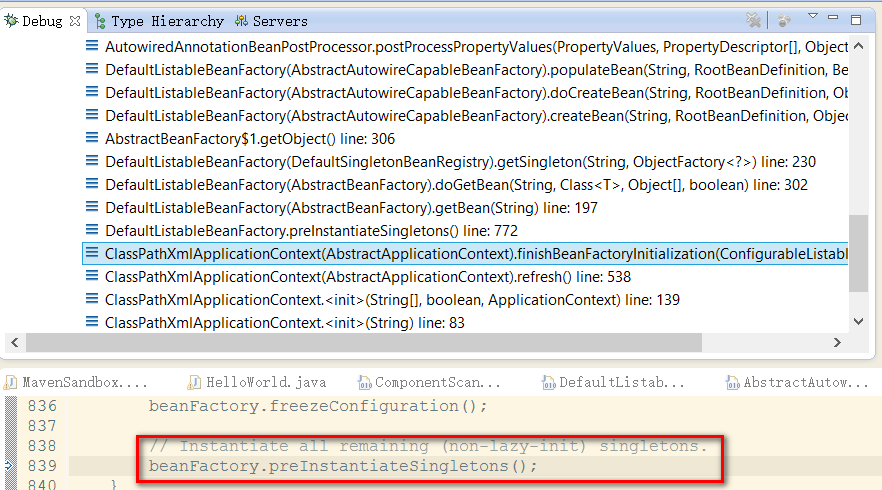Click the horizontal scrollbar thumb in Debug view
The image size is (882, 490).
[364, 343]
